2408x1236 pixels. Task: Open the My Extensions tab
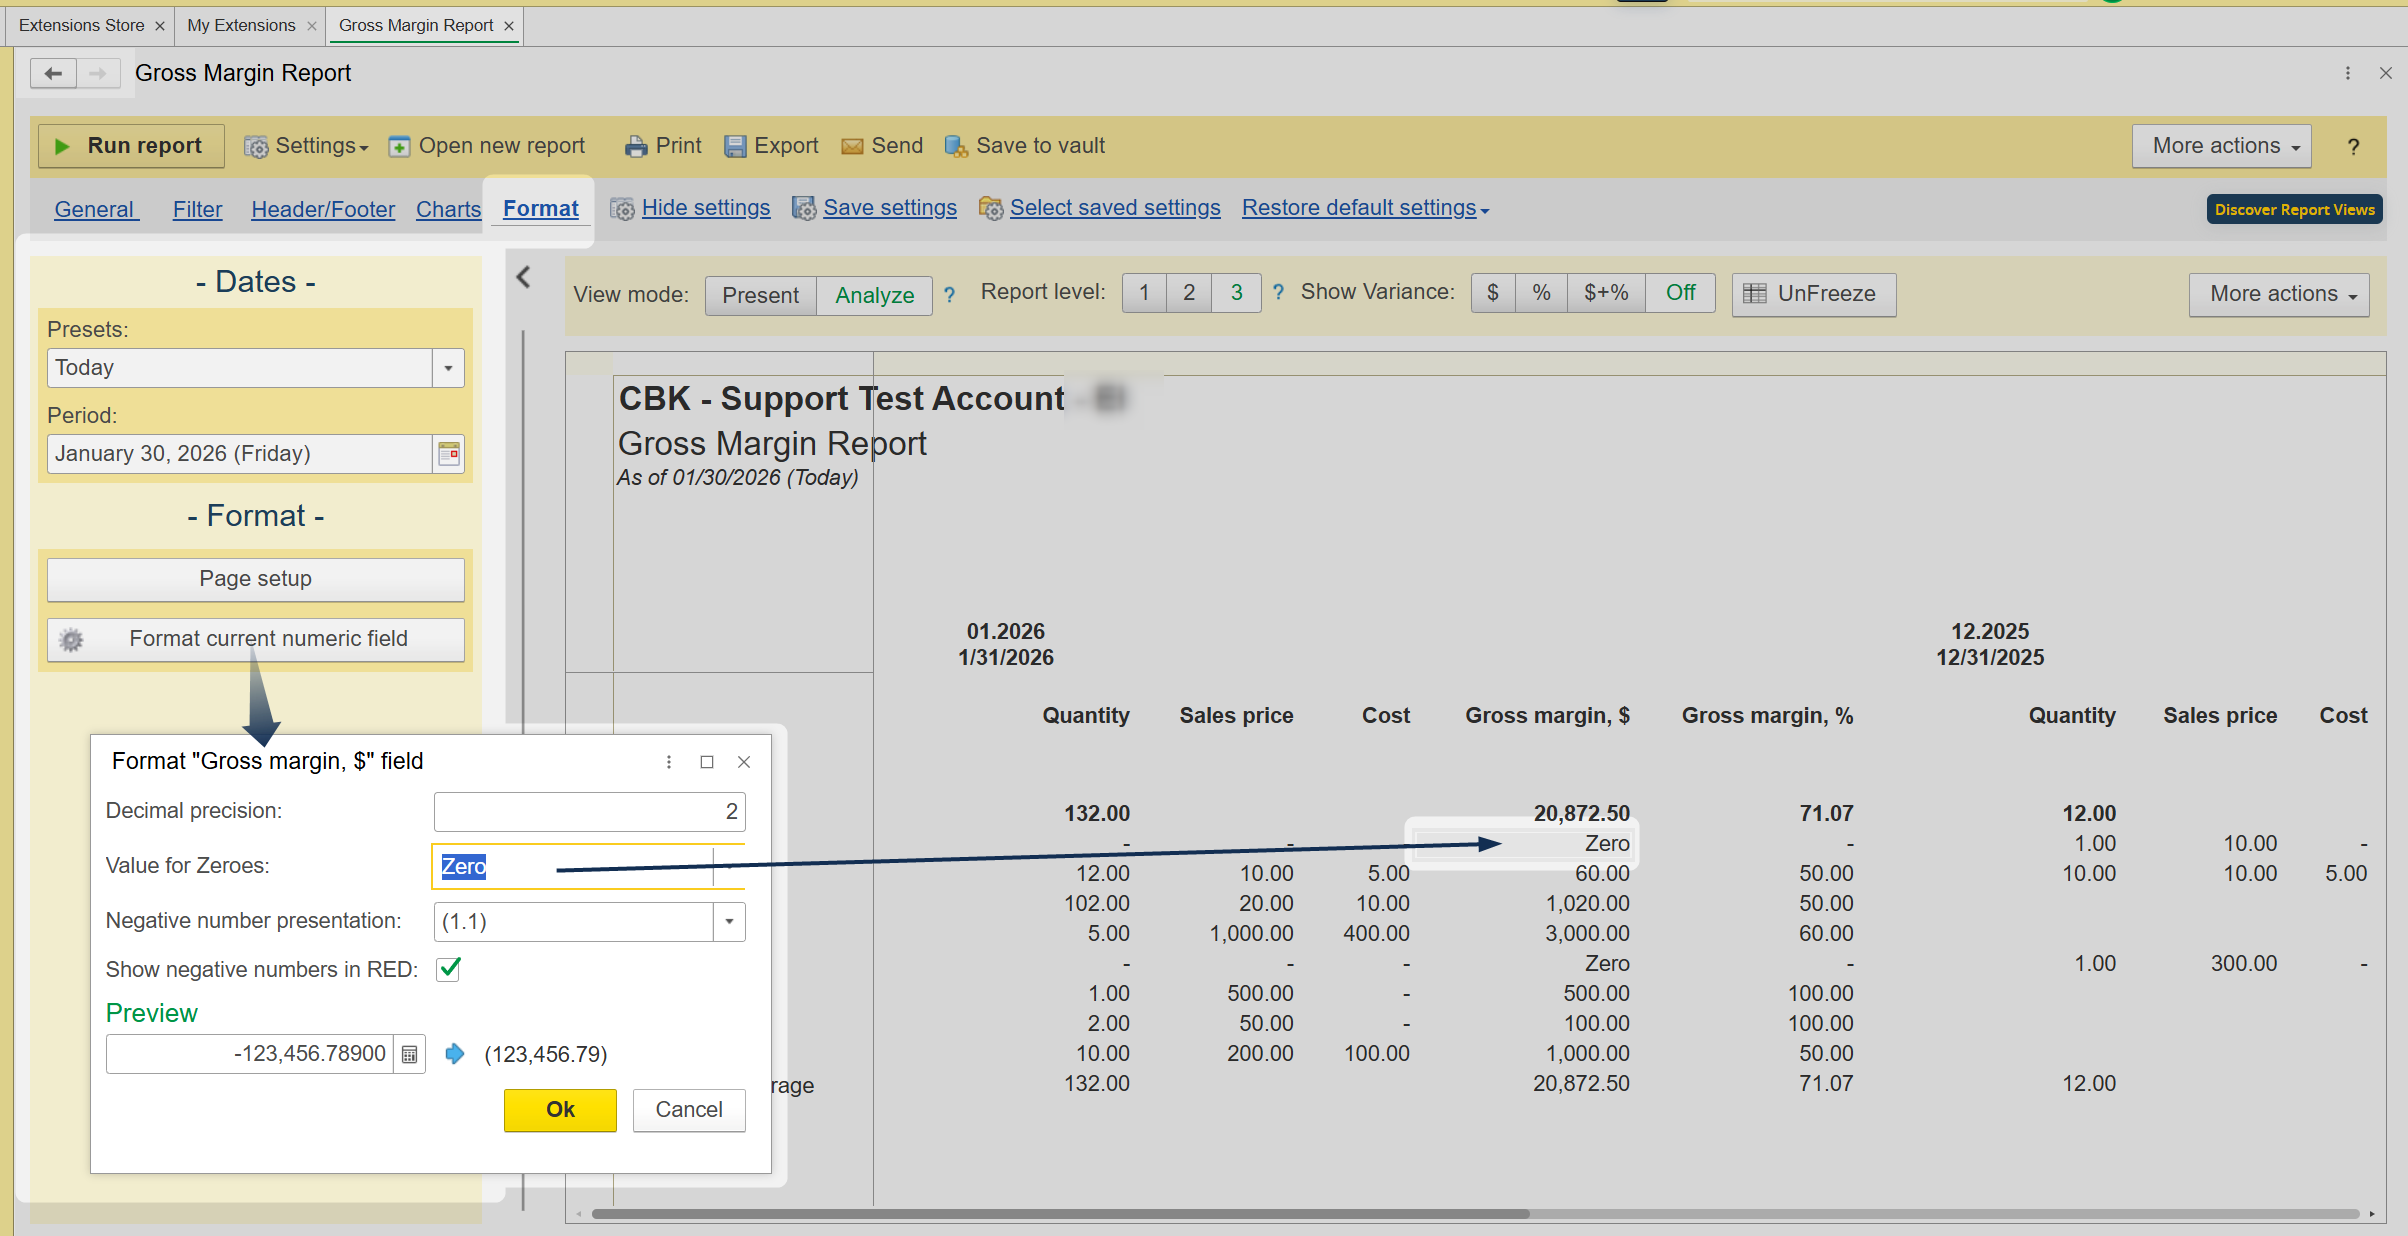point(241,25)
